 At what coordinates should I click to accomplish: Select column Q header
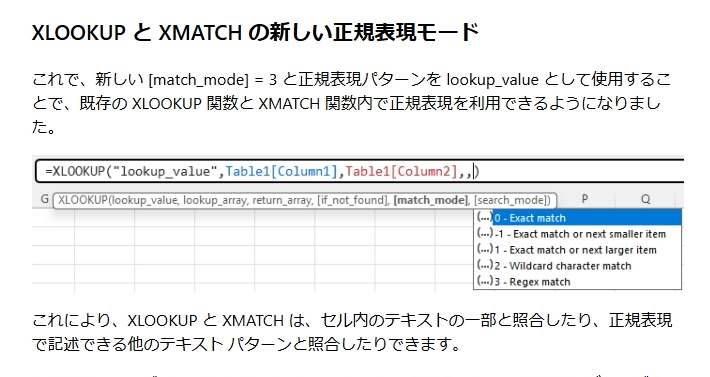645,199
